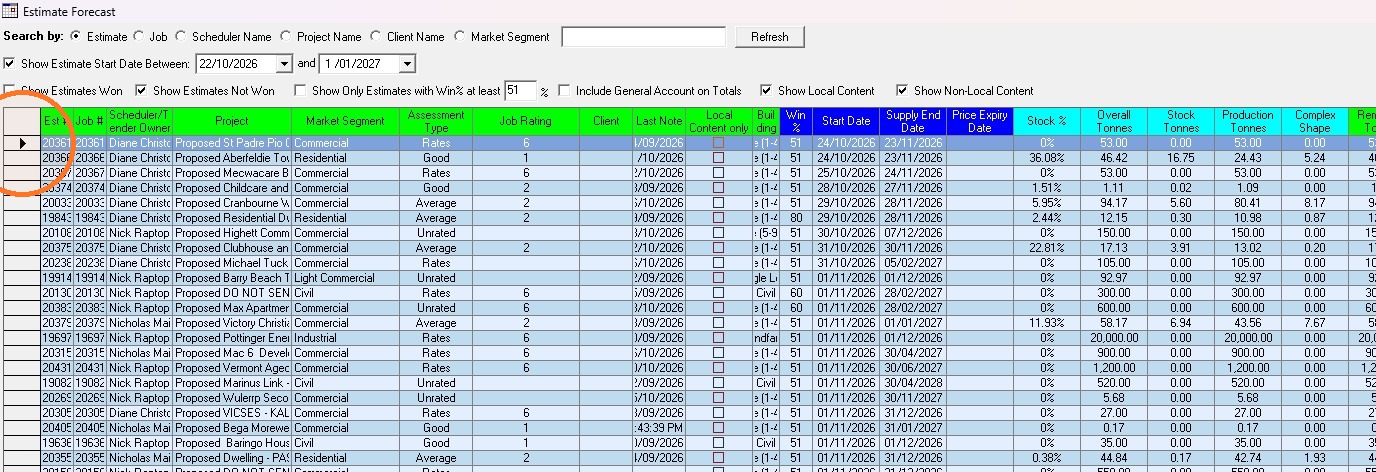The image size is (1376, 472).
Task: Open the 1/01/2027 end date dropdown
Action: click(406, 63)
